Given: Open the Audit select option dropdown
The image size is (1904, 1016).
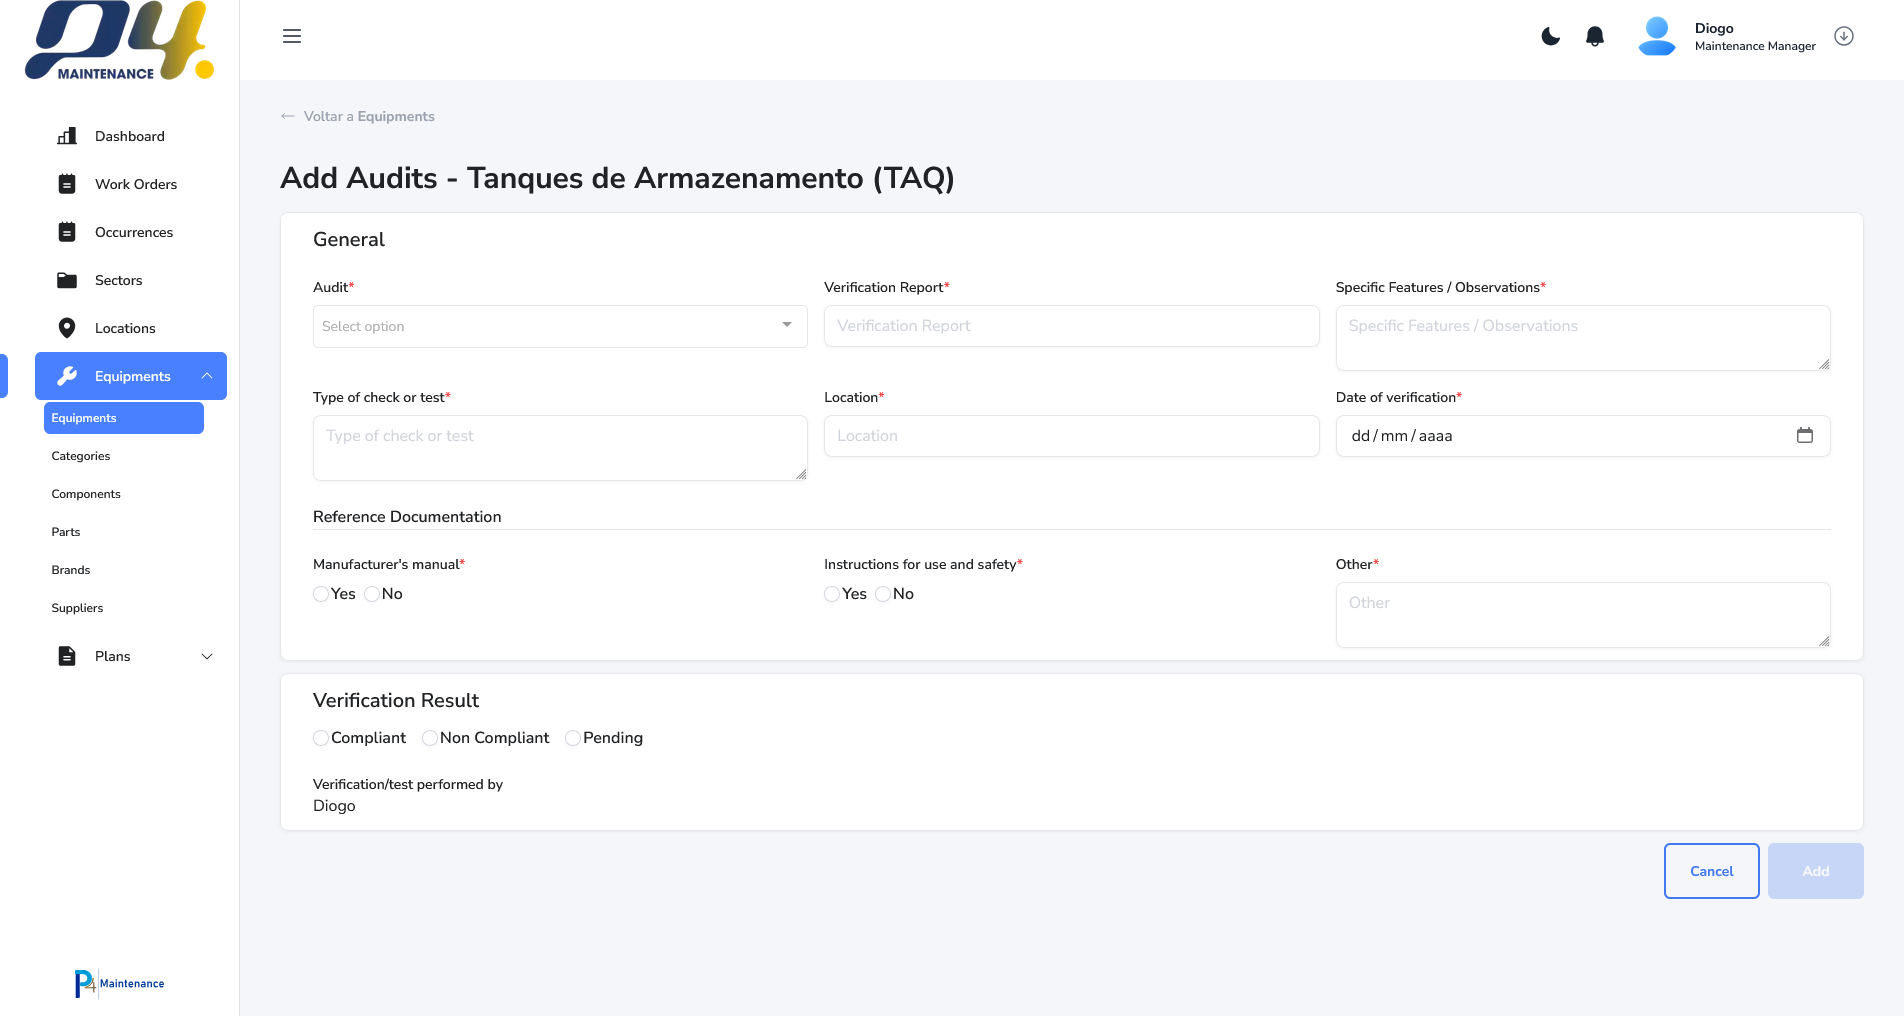Looking at the screenshot, I should (559, 327).
